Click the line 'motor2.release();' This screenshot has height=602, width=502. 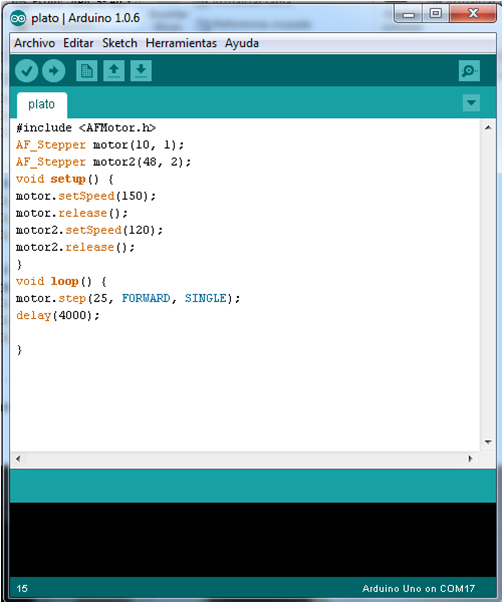tap(75, 247)
